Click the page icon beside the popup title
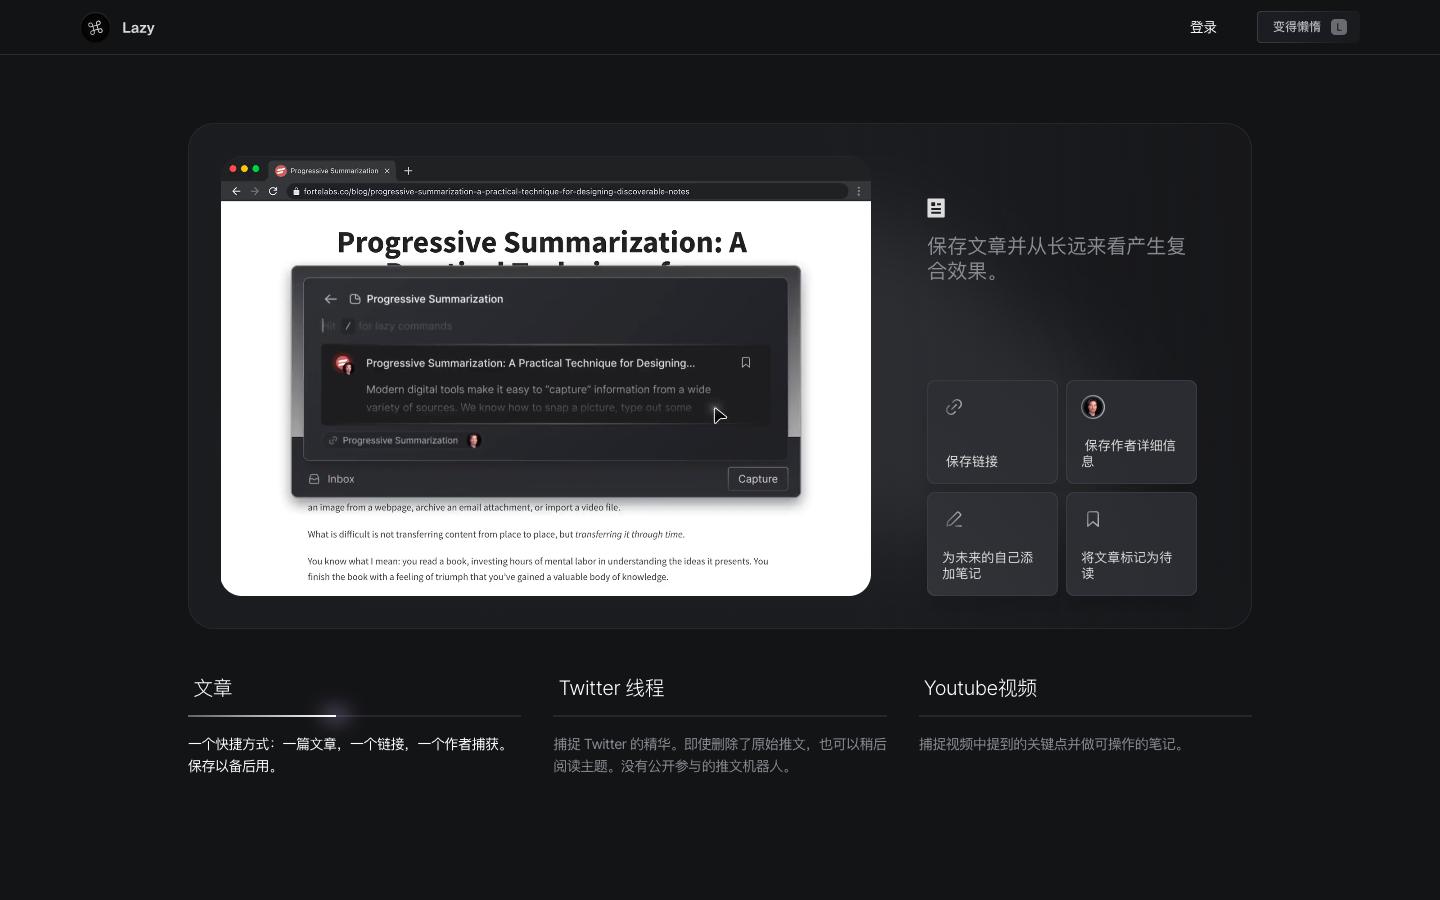 pos(355,299)
